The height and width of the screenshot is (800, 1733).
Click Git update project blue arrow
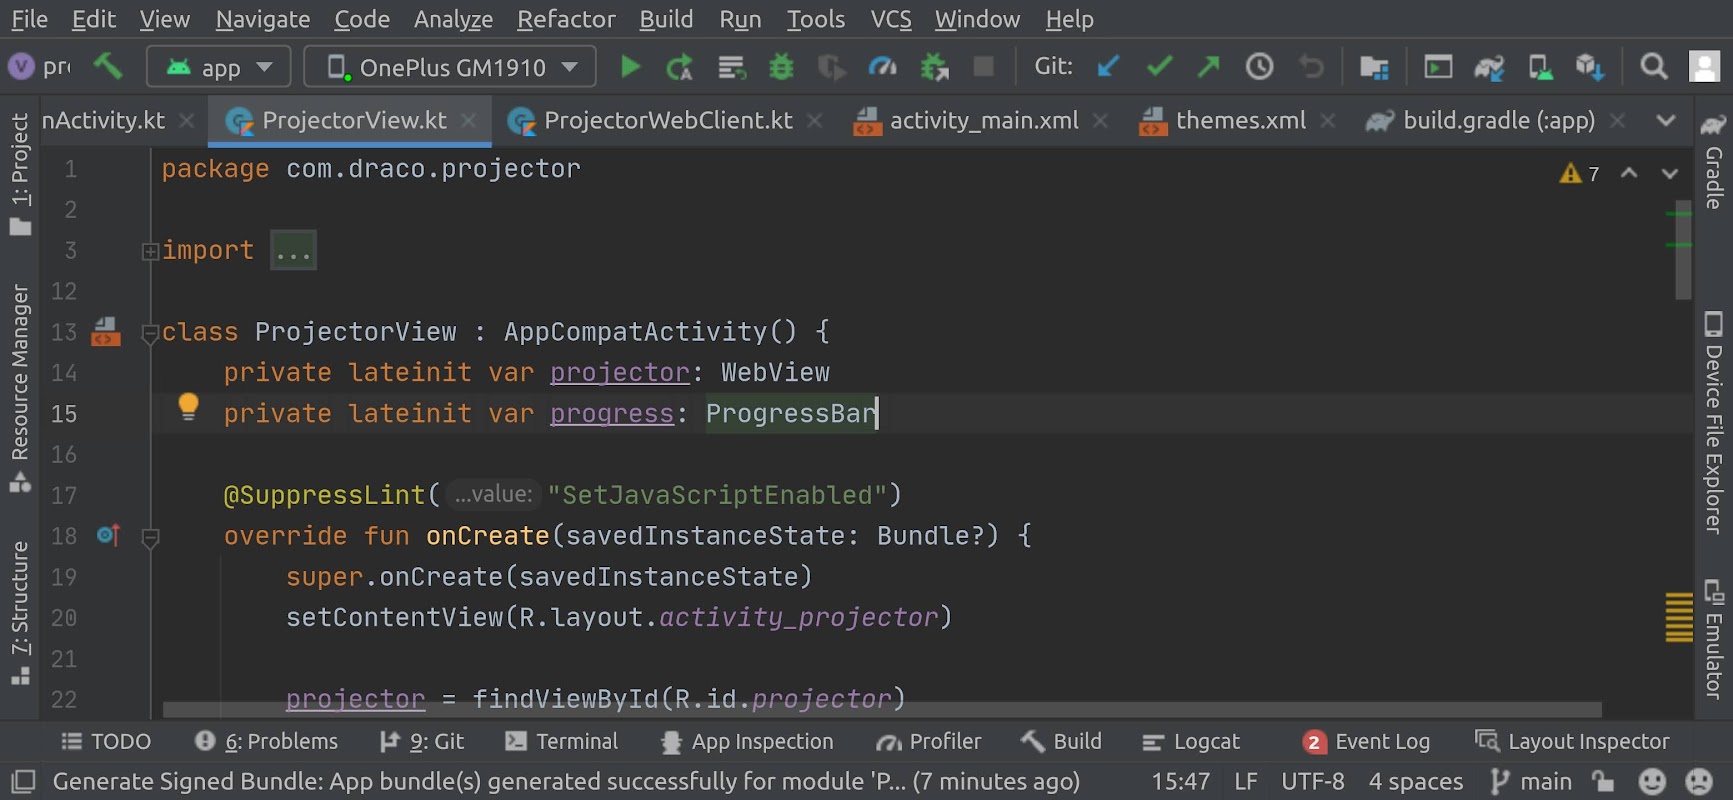point(1108,67)
